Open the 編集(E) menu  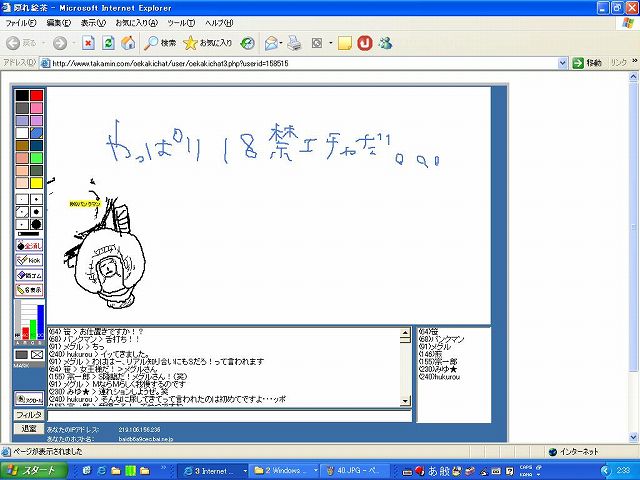[58, 23]
